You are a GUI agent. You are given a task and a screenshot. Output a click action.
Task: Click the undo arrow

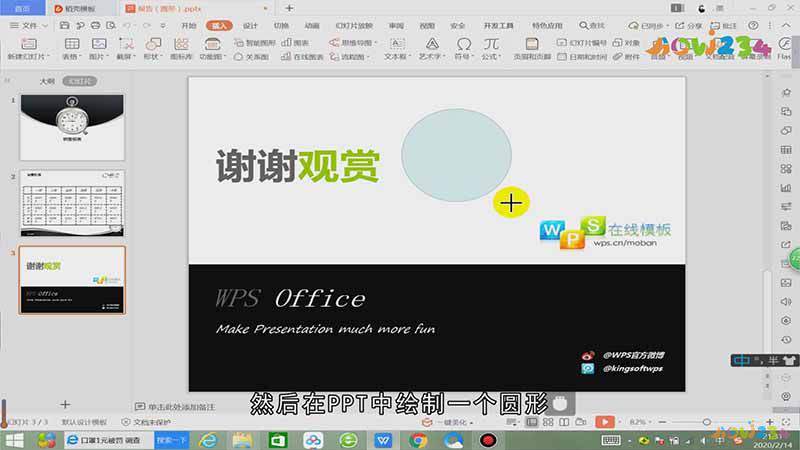coord(127,25)
